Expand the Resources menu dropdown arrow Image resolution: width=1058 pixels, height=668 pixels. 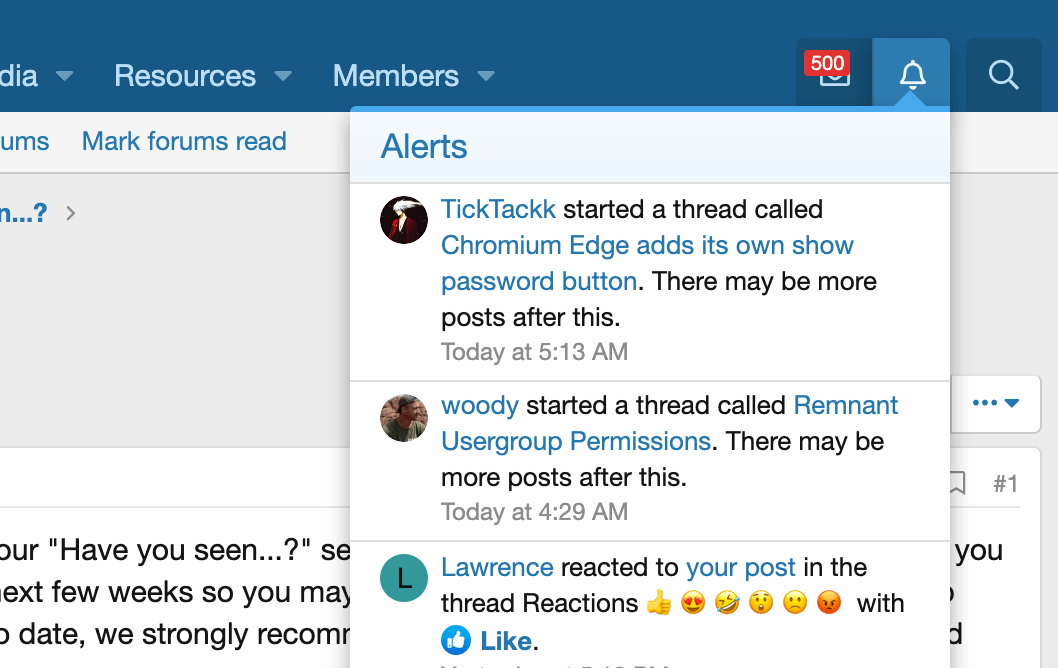[283, 76]
